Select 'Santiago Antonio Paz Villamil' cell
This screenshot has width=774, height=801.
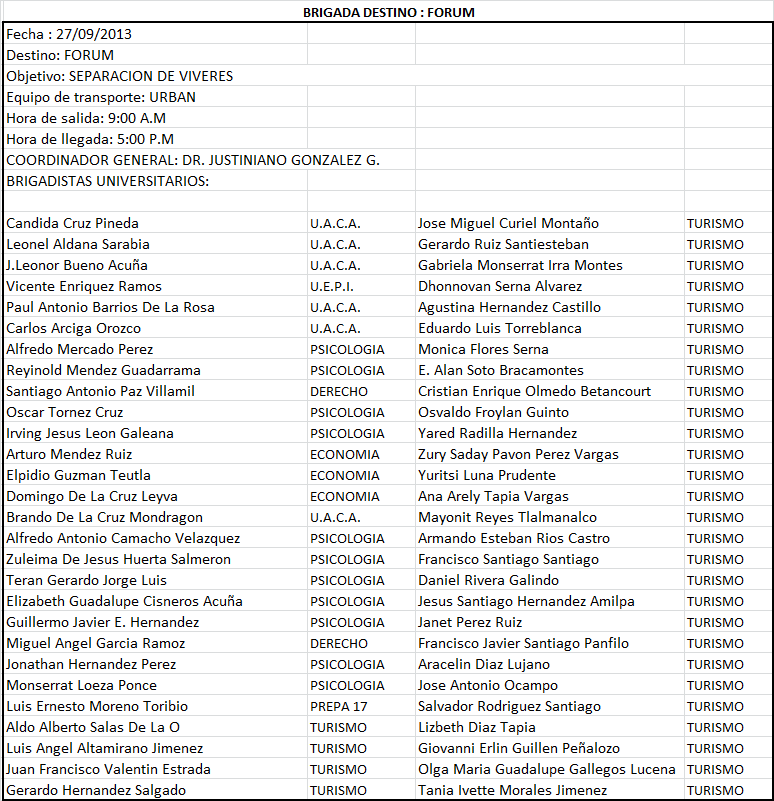(x=101, y=391)
